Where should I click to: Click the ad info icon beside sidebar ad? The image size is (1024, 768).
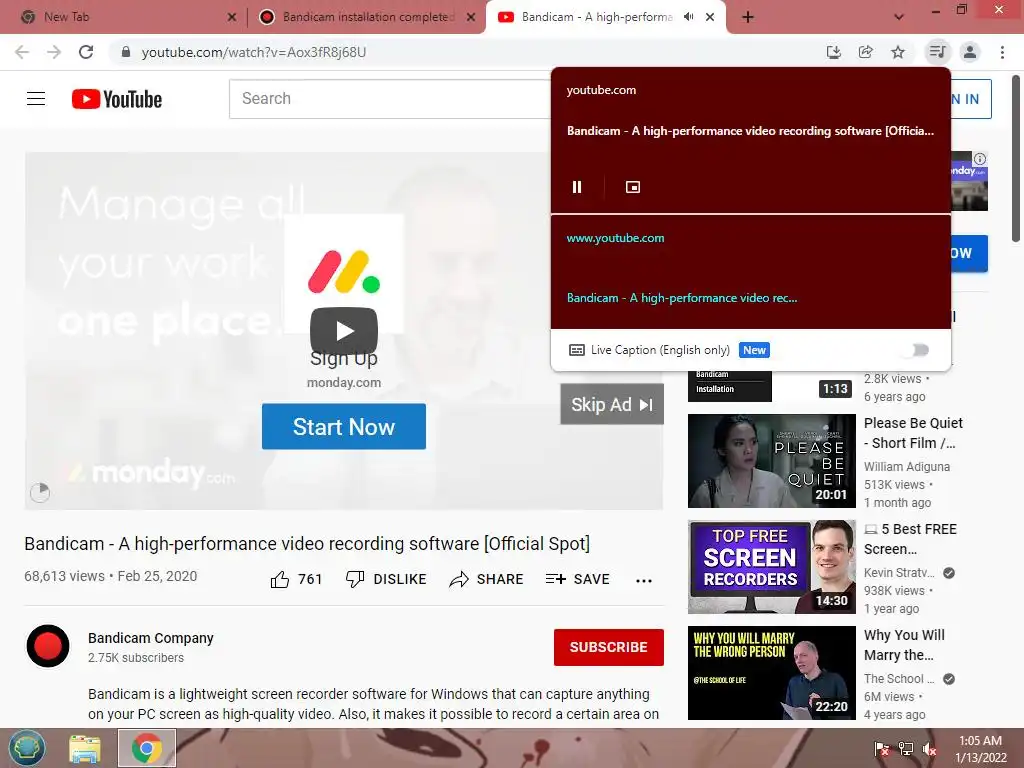(x=980, y=159)
